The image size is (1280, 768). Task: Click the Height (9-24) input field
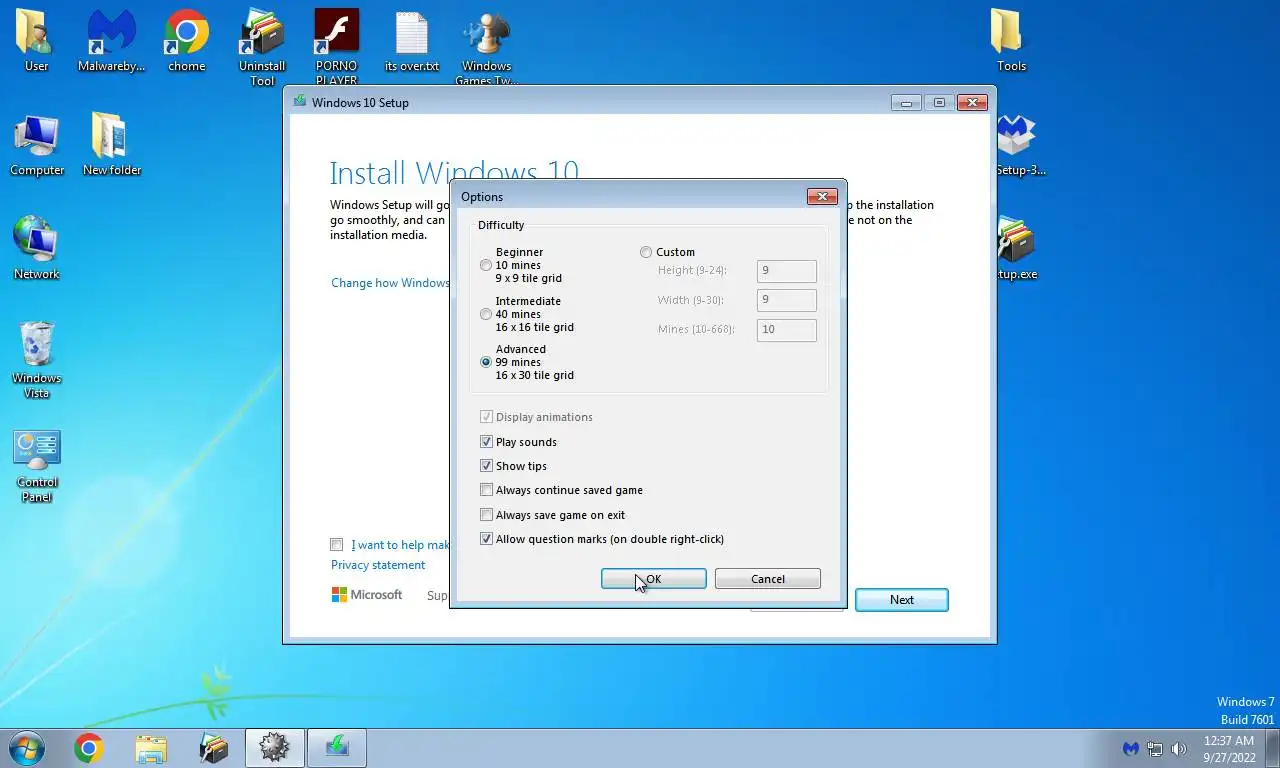pos(786,271)
